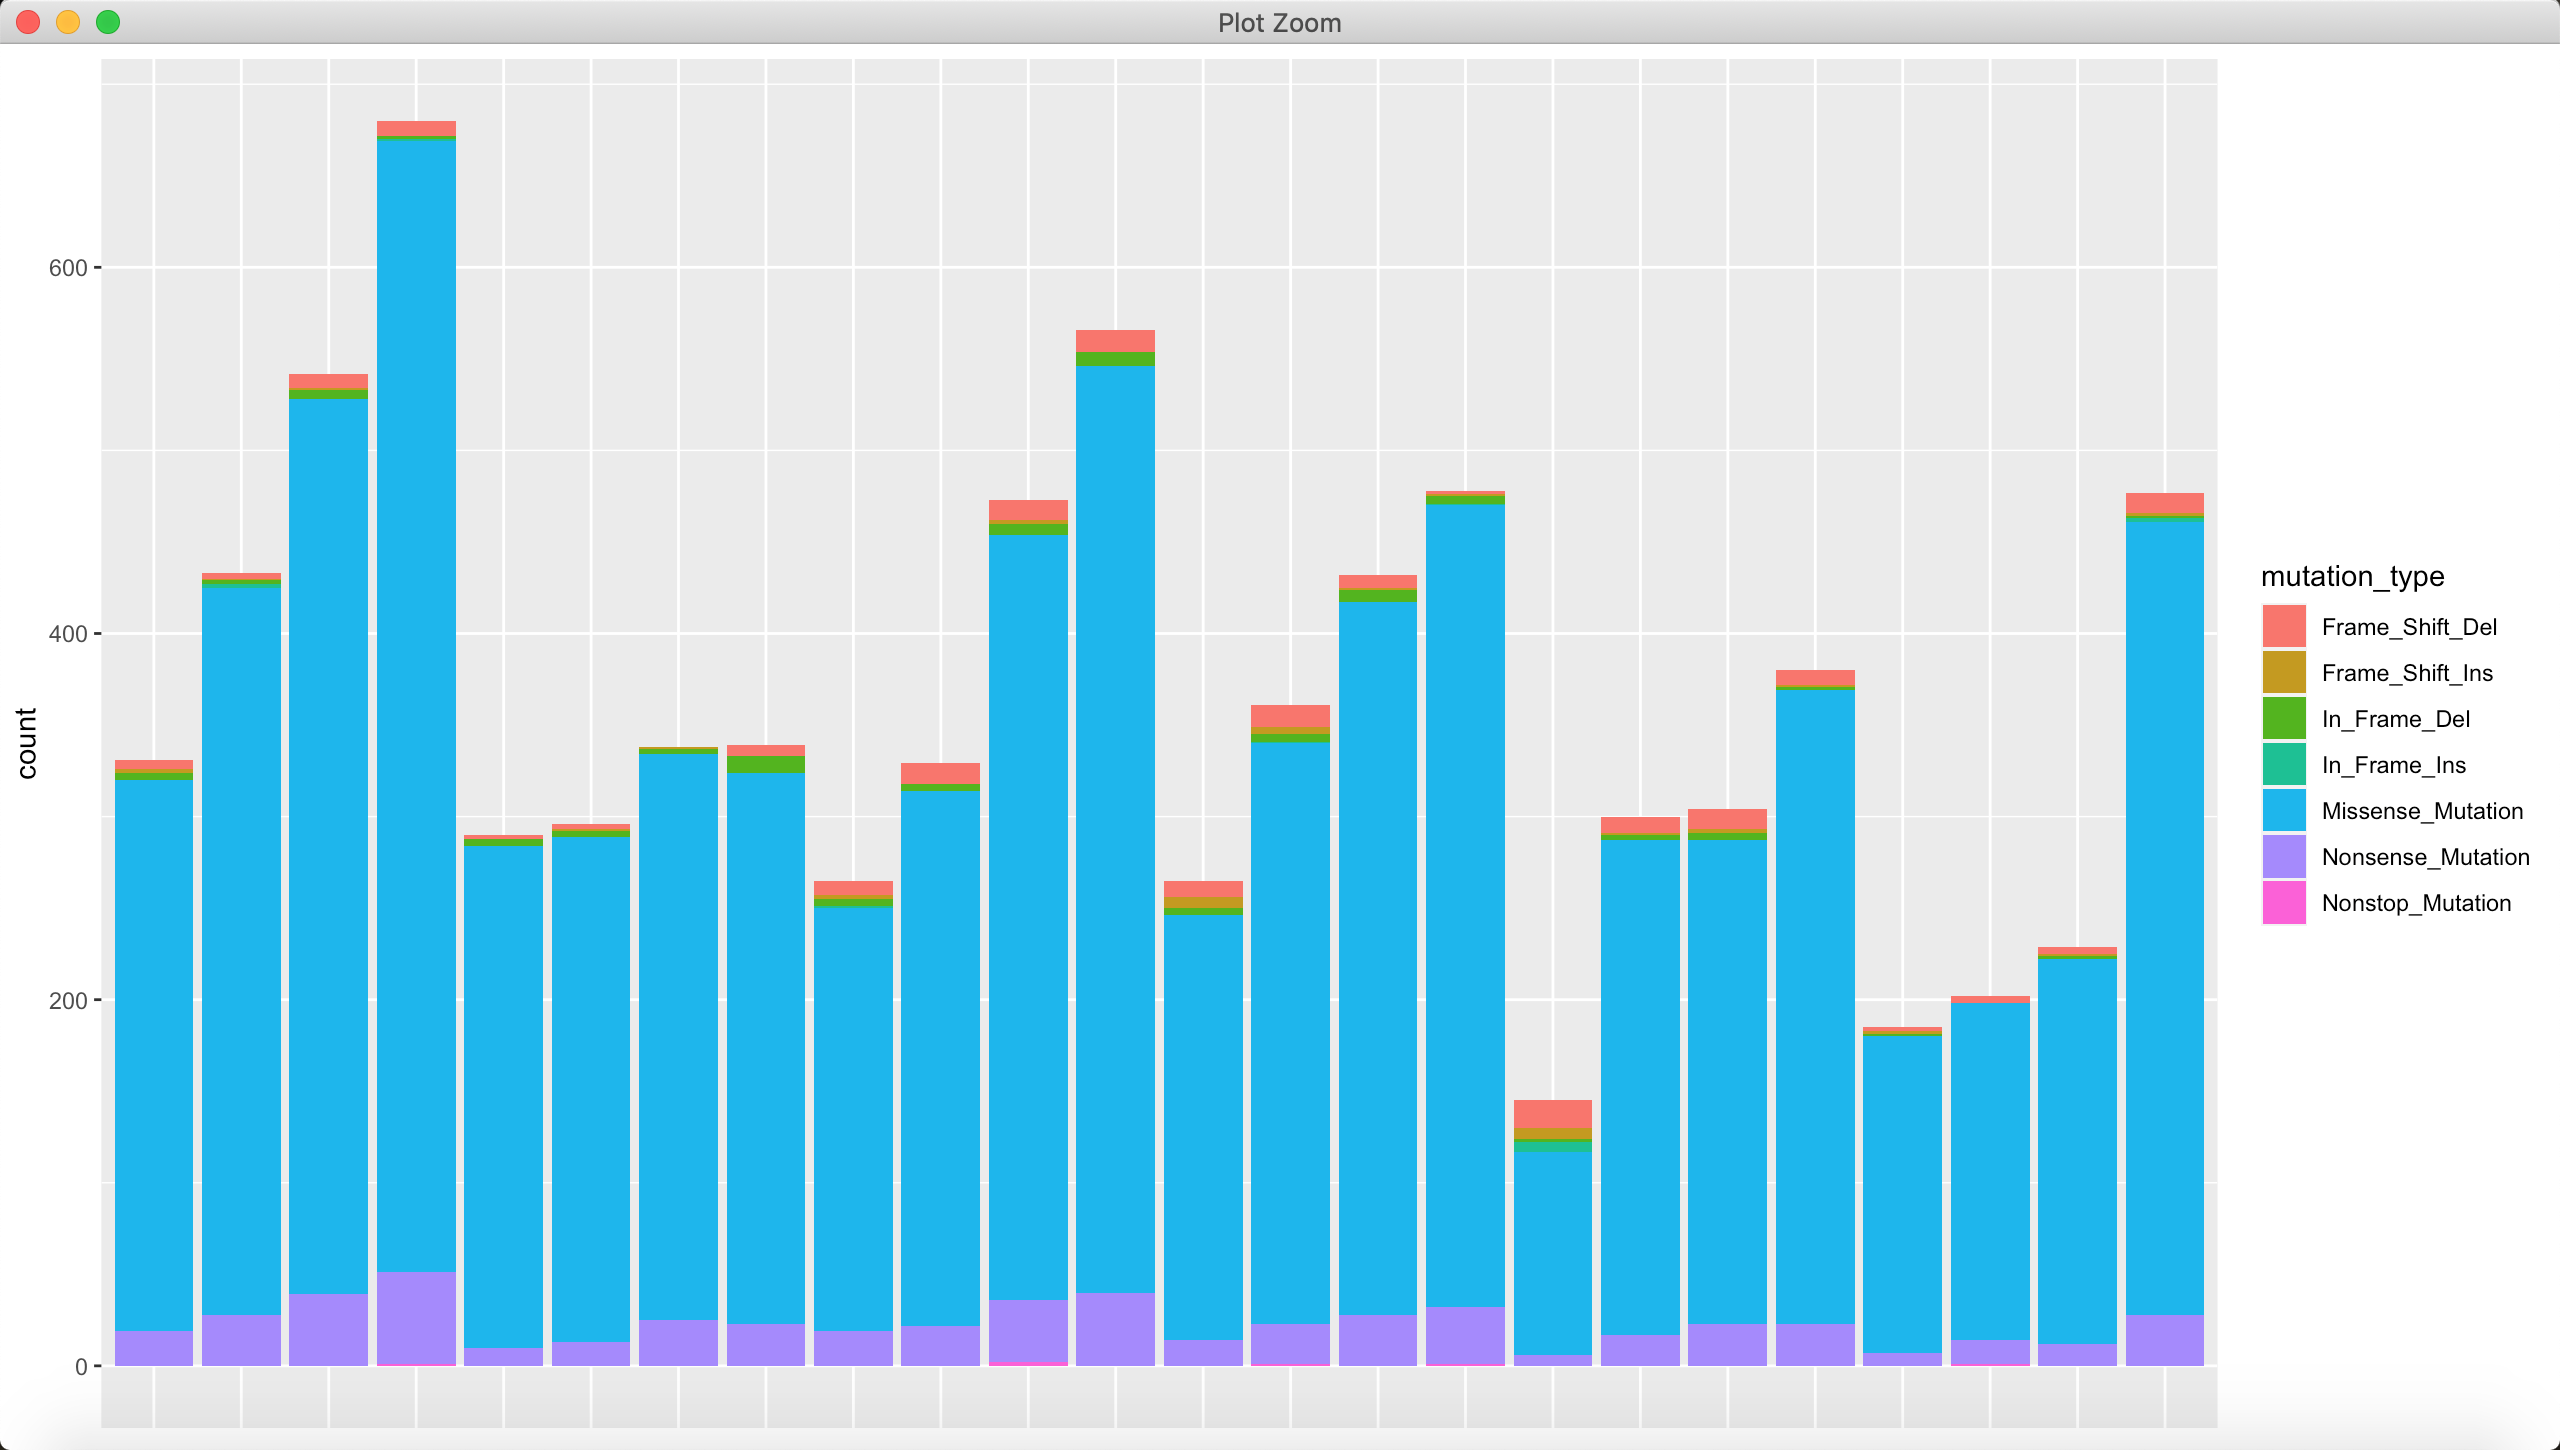Click the Nonsense_Mutation purple legend swatch
The width and height of the screenshot is (2560, 1450).
(2284, 857)
